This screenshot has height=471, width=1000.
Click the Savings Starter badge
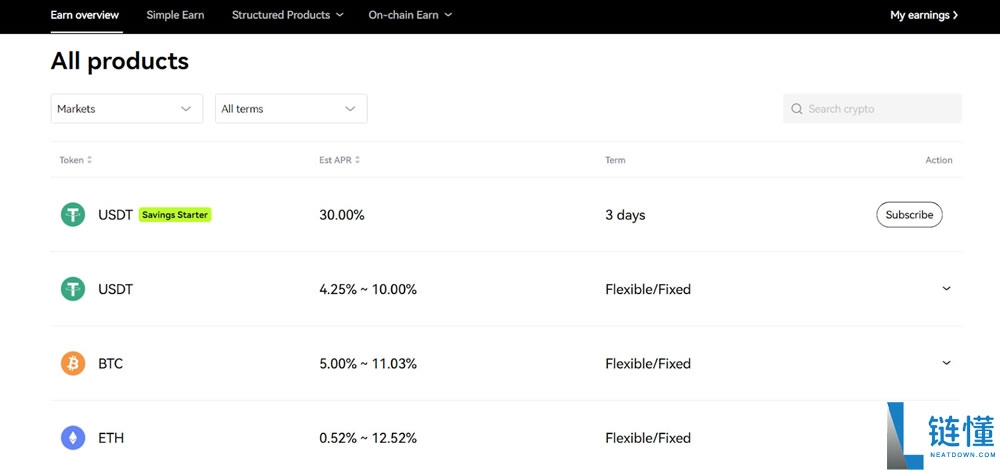pos(175,215)
